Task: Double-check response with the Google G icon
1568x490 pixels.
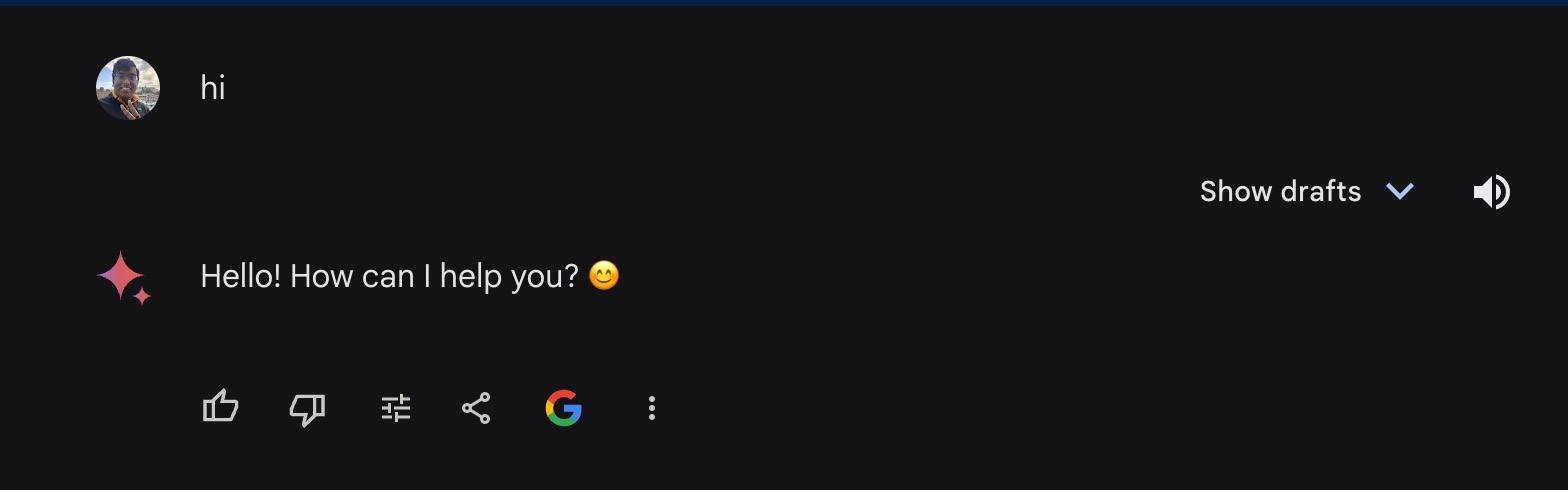Action: click(x=564, y=408)
